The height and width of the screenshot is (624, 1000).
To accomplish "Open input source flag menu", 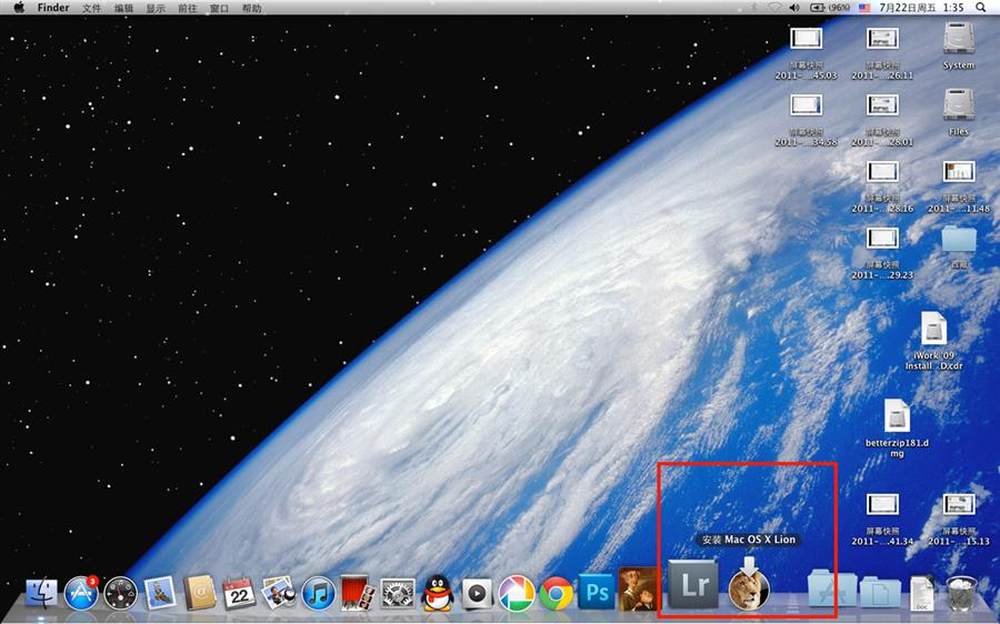I will pyautogui.click(x=864, y=8).
